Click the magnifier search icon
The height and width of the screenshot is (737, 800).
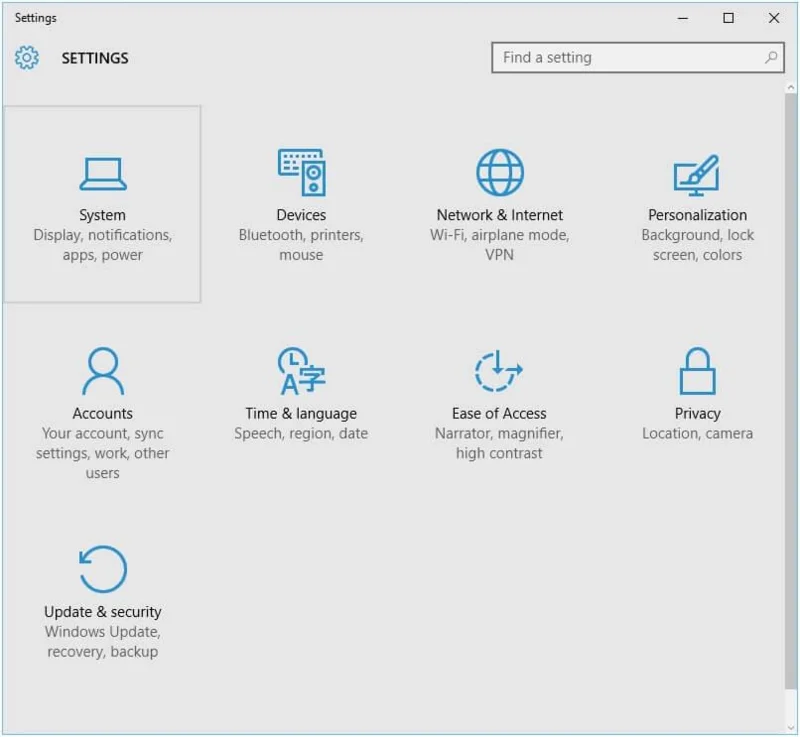pos(771,57)
